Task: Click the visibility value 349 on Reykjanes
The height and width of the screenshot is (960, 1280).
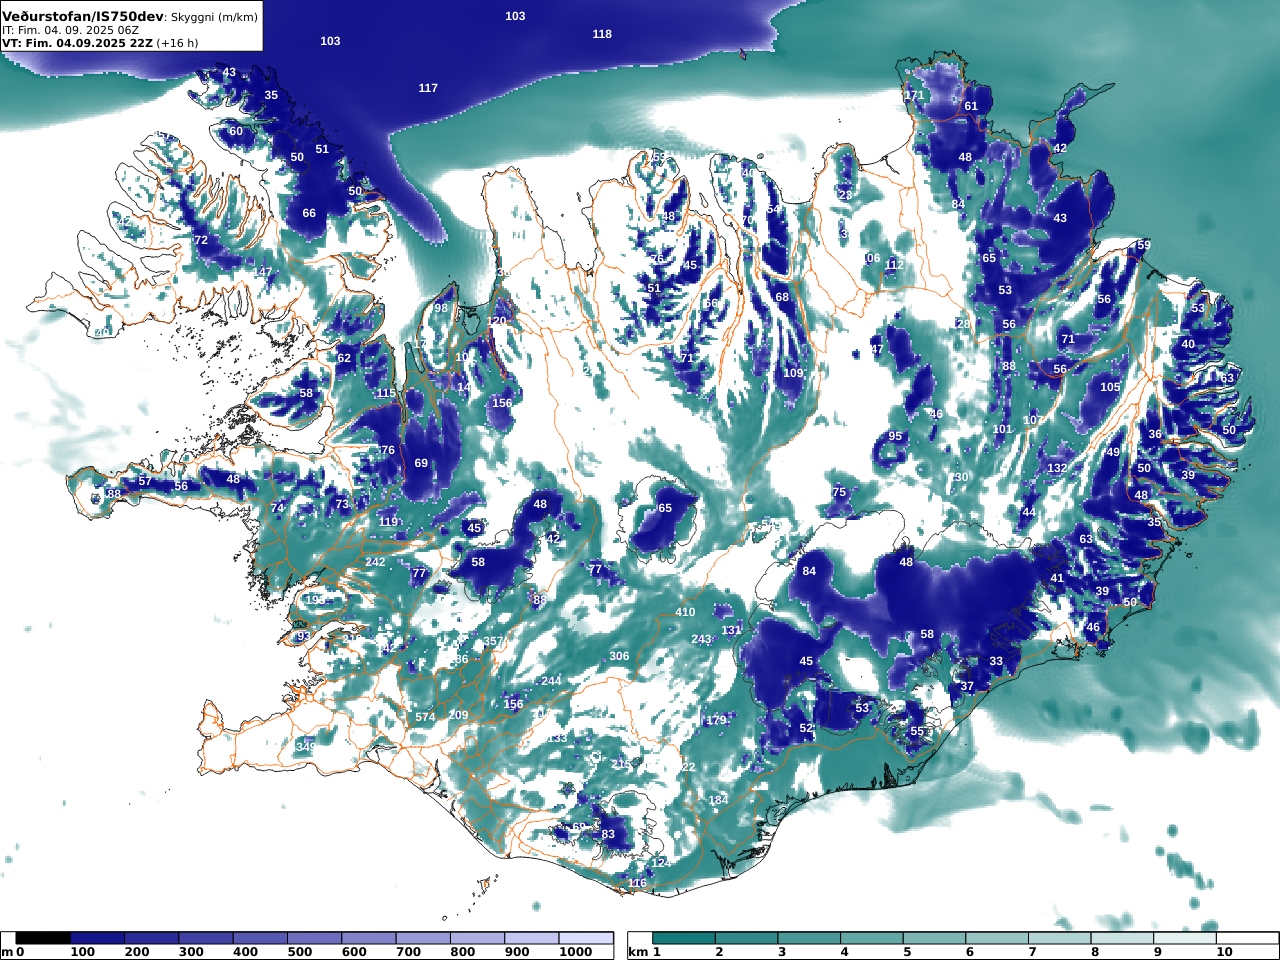Action: pos(305,747)
